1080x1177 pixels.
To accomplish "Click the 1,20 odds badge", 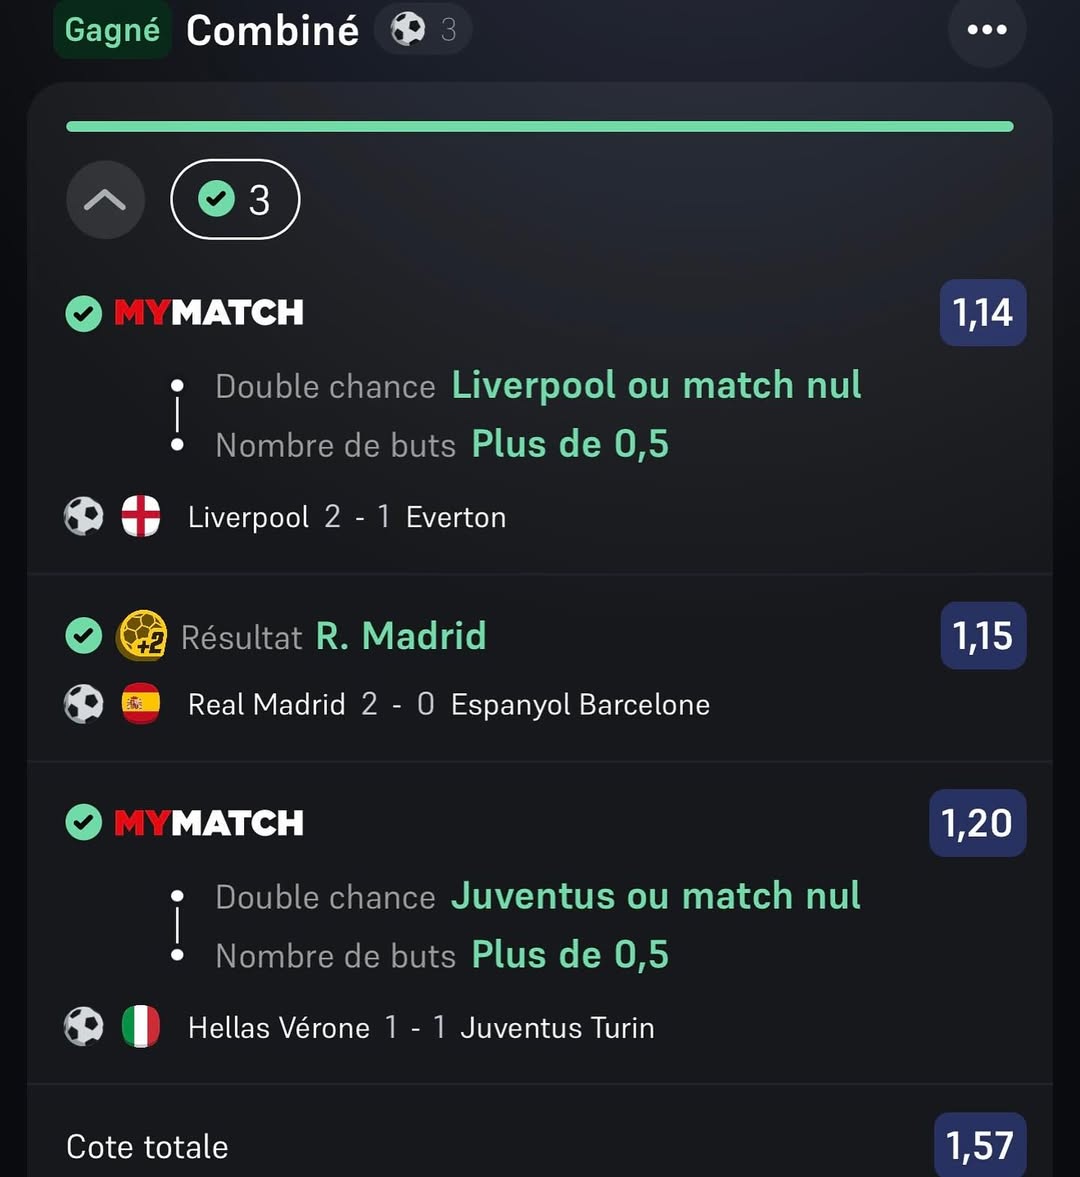I will pyautogui.click(x=977, y=823).
